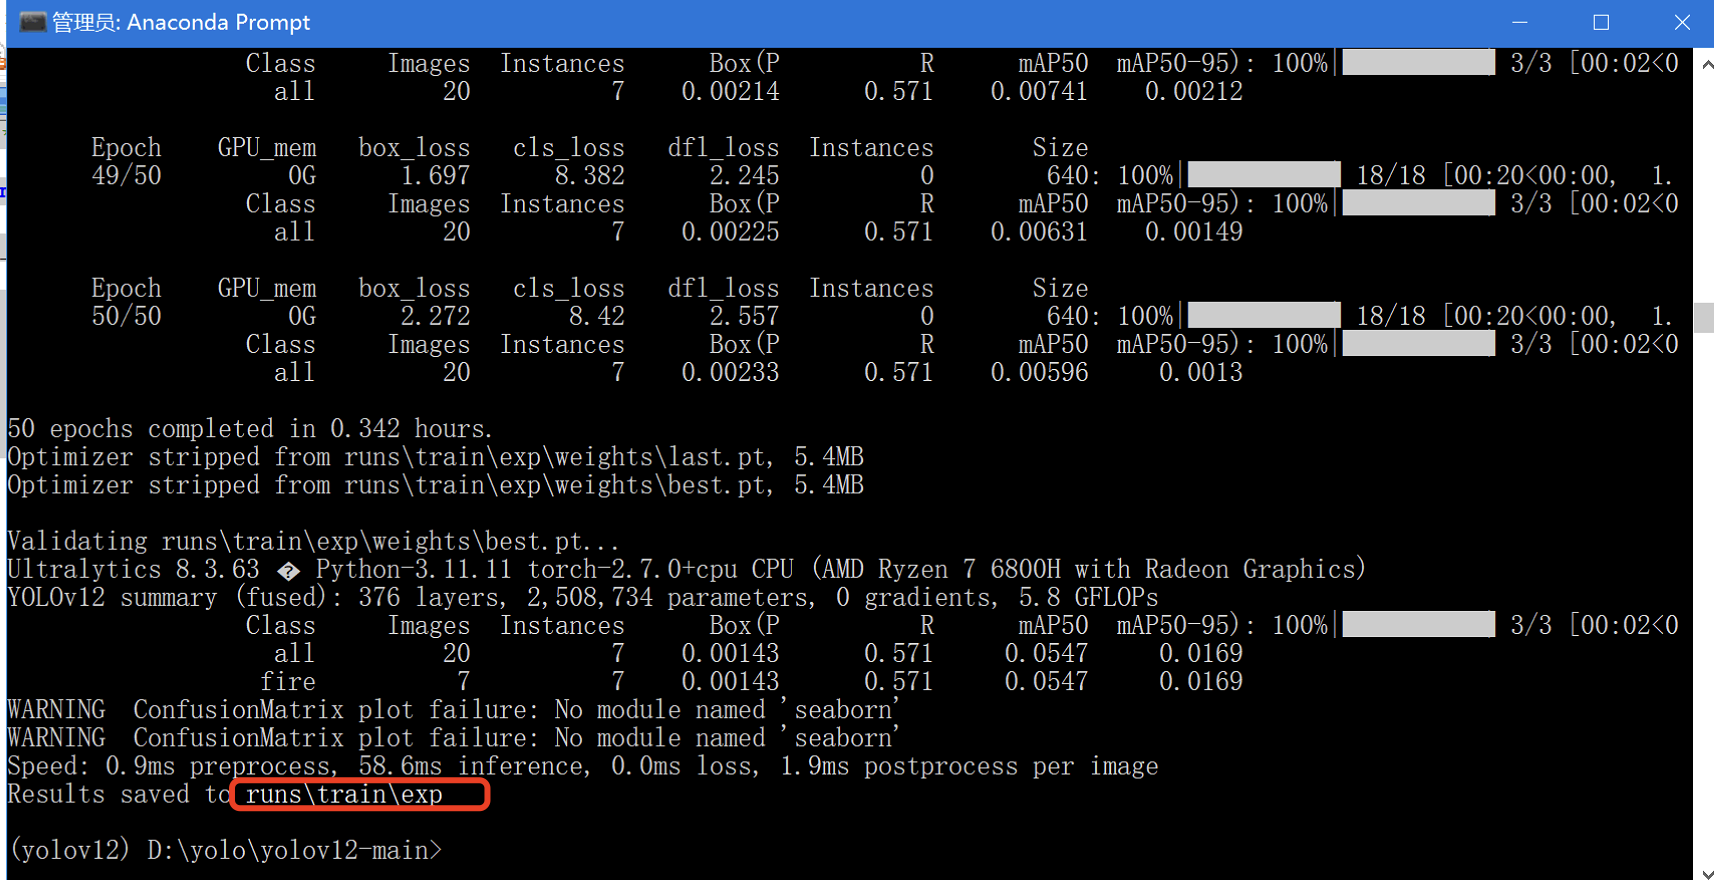Click the mAP50-95 value 0.00149
1714x880 pixels.
click(1194, 232)
